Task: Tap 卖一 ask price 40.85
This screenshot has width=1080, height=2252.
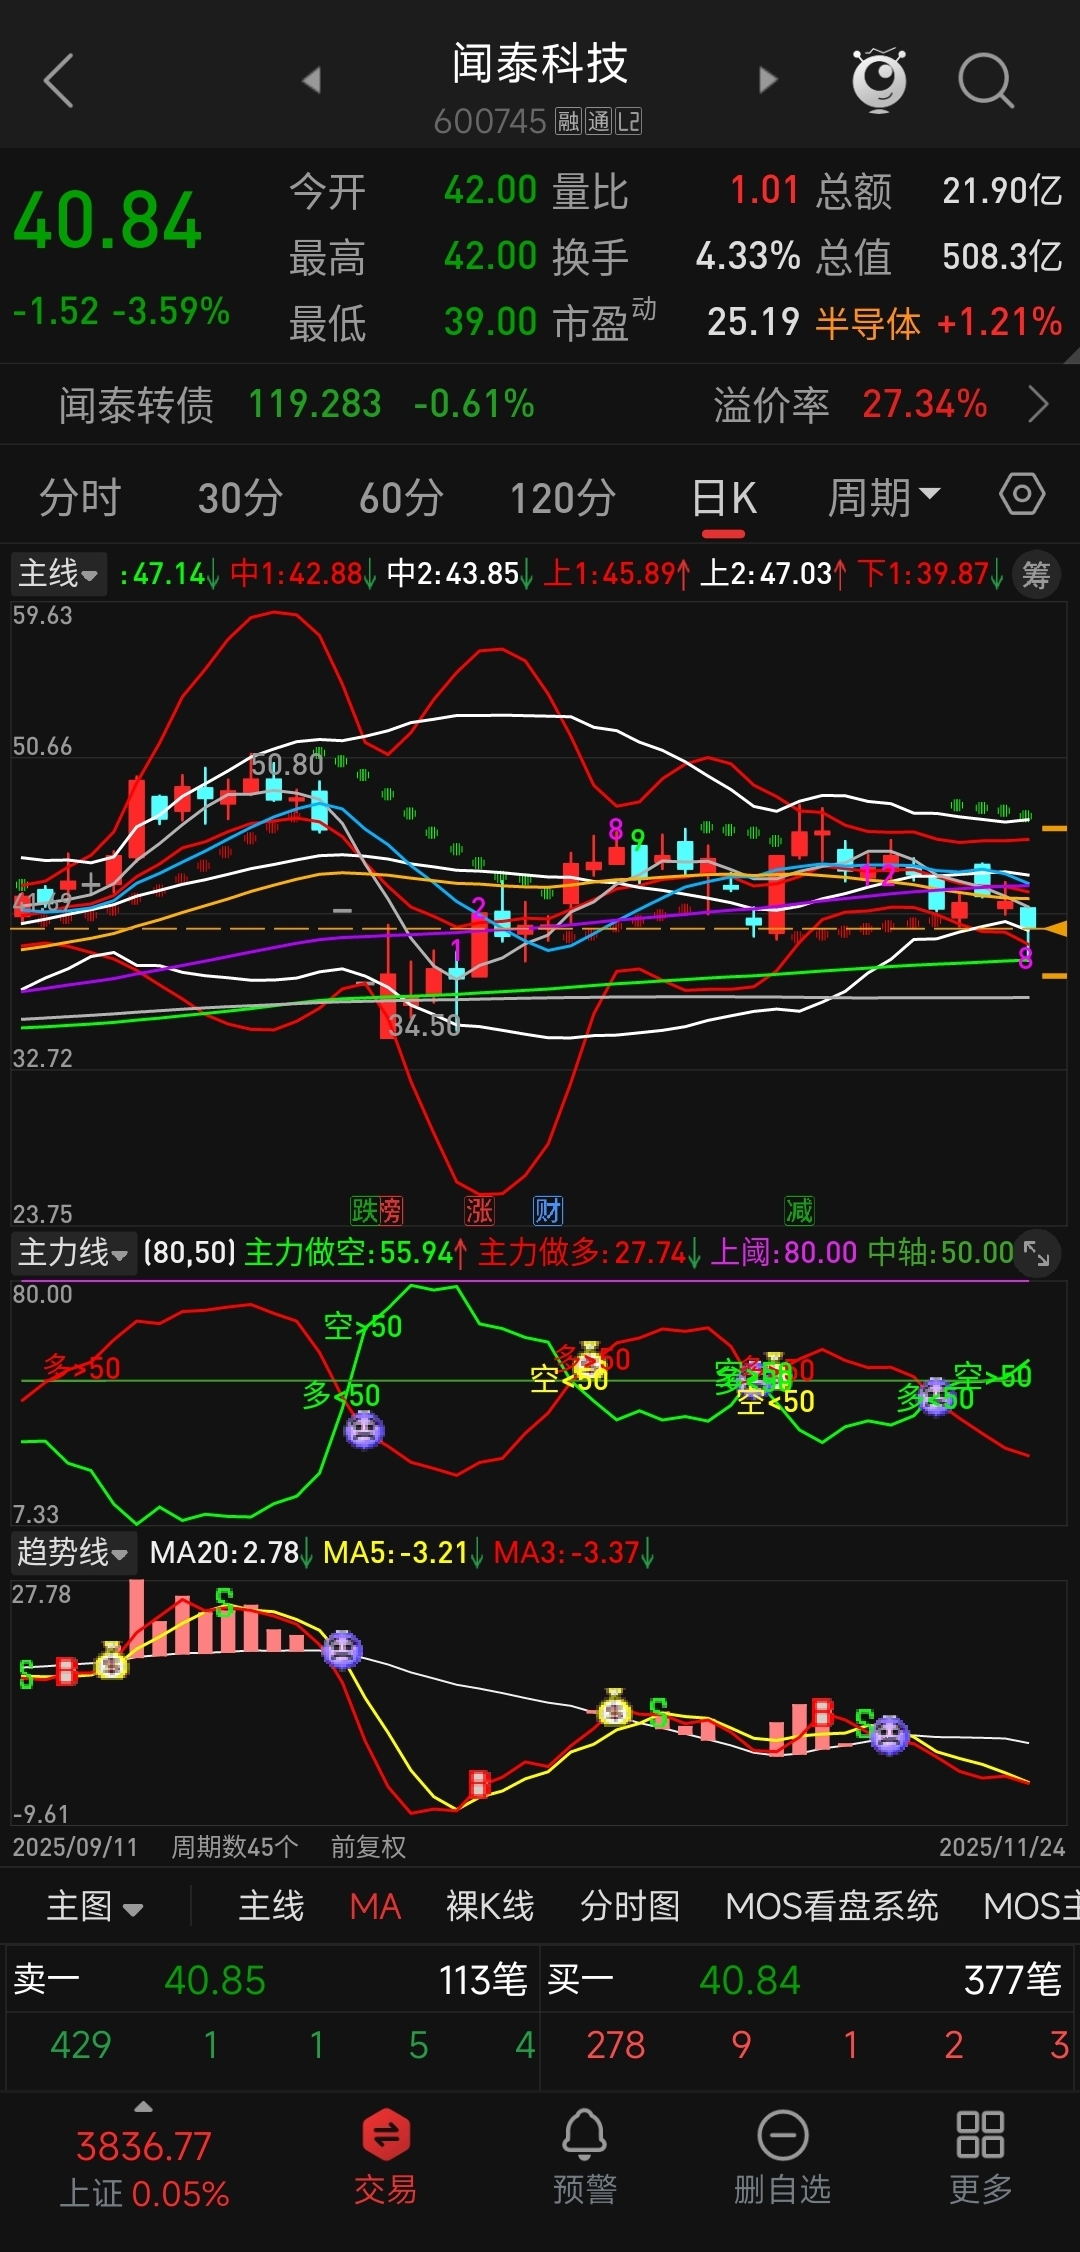Action: pyautogui.click(x=215, y=1980)
